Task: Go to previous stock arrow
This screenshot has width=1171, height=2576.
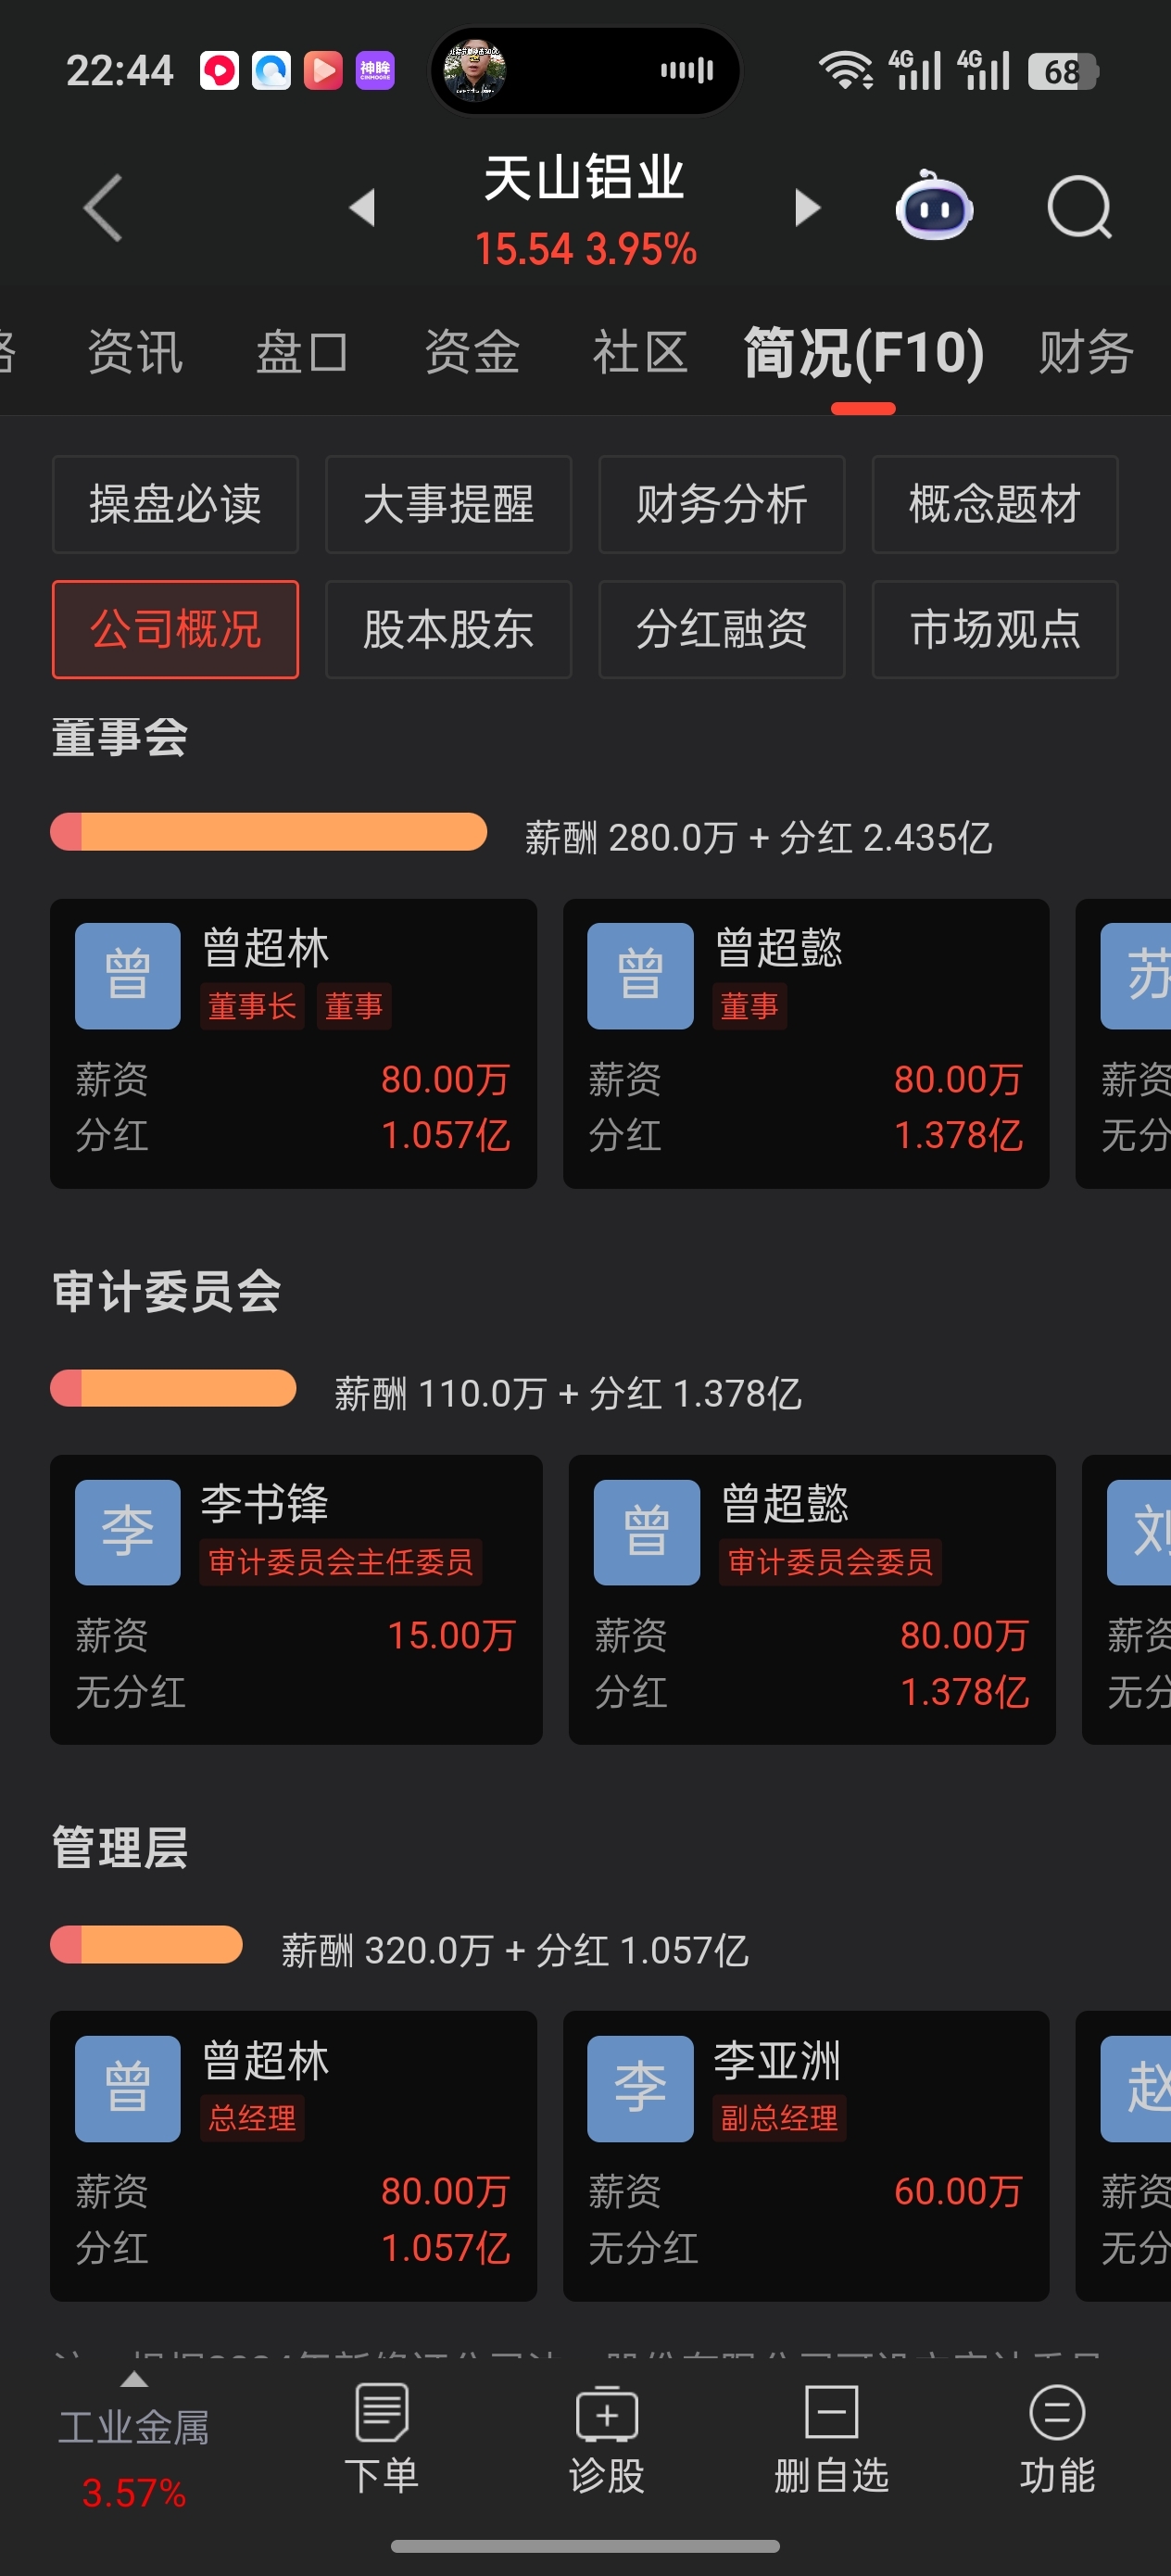Action: pyautogui.click(x=362, y=208)
